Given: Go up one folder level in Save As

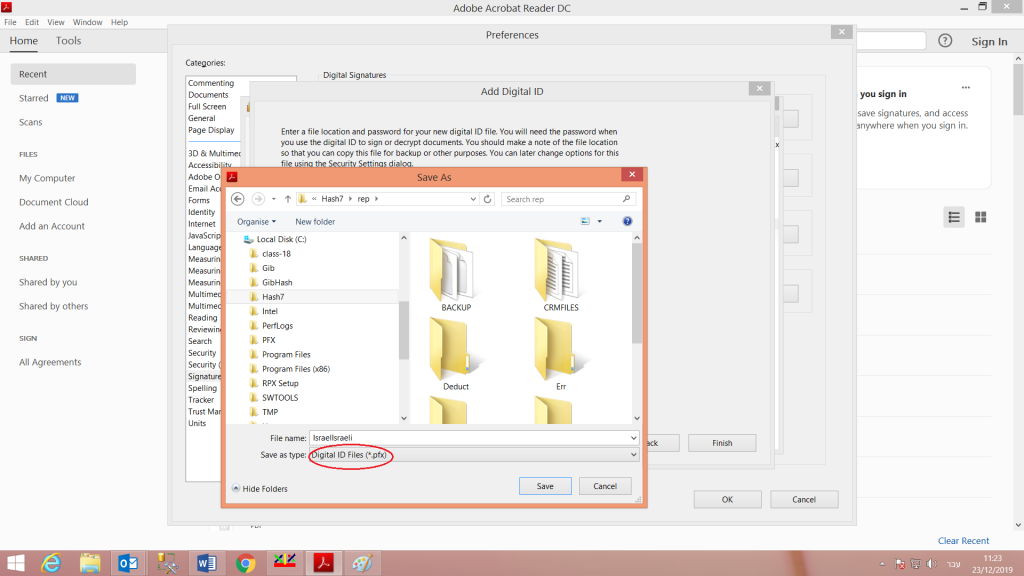Looking at the screenshot, I should click(x=287, y=199).
